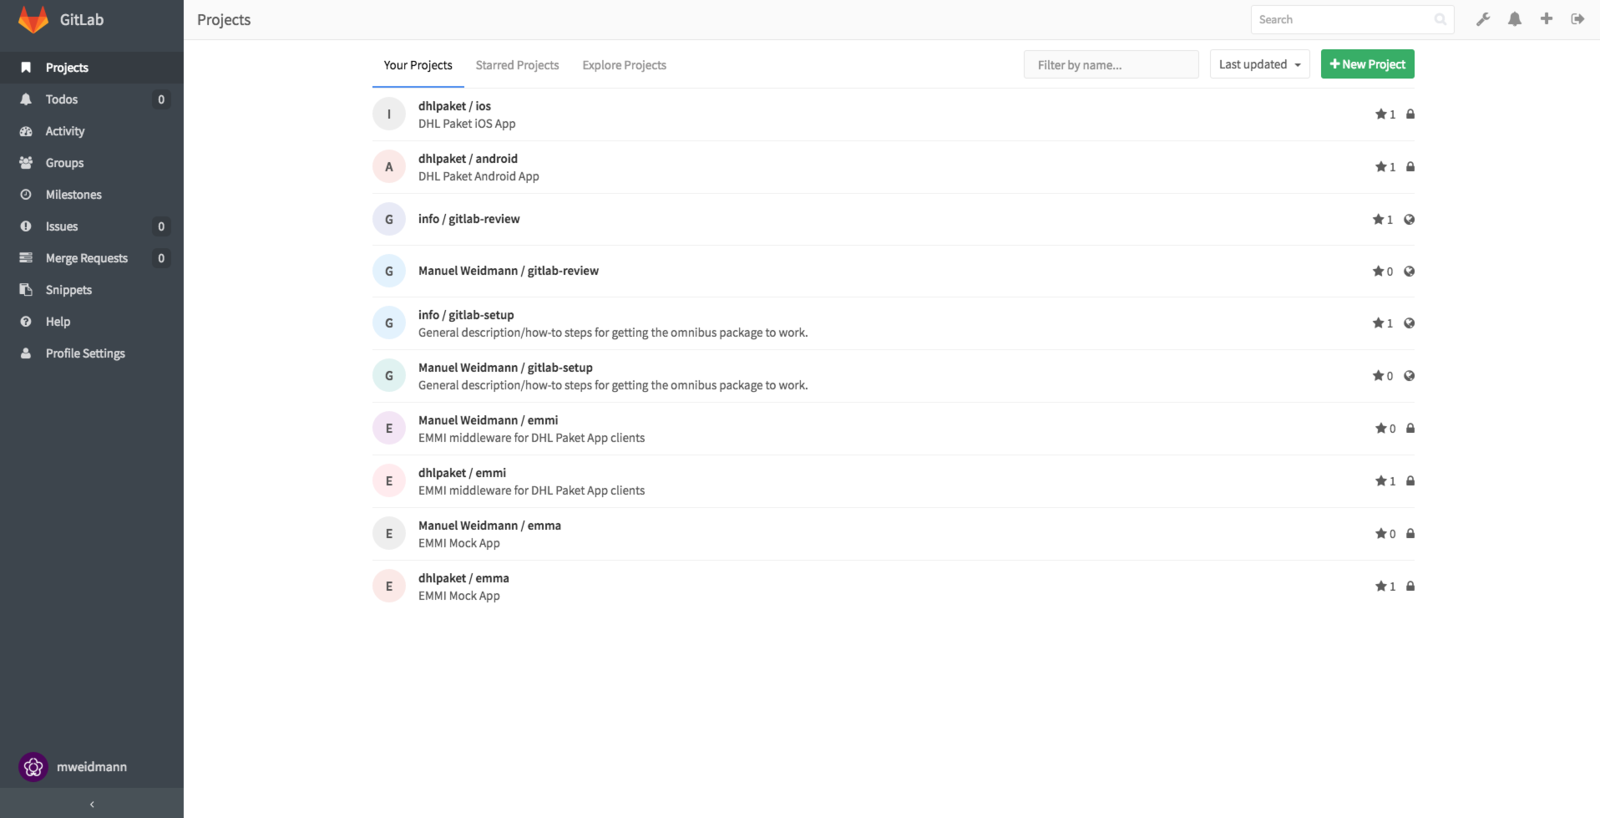The width and height of the screenshot is (1600, 818).
Task: Click the avatar letter I of dhlpaket / ios
Action: click(389, 114)
